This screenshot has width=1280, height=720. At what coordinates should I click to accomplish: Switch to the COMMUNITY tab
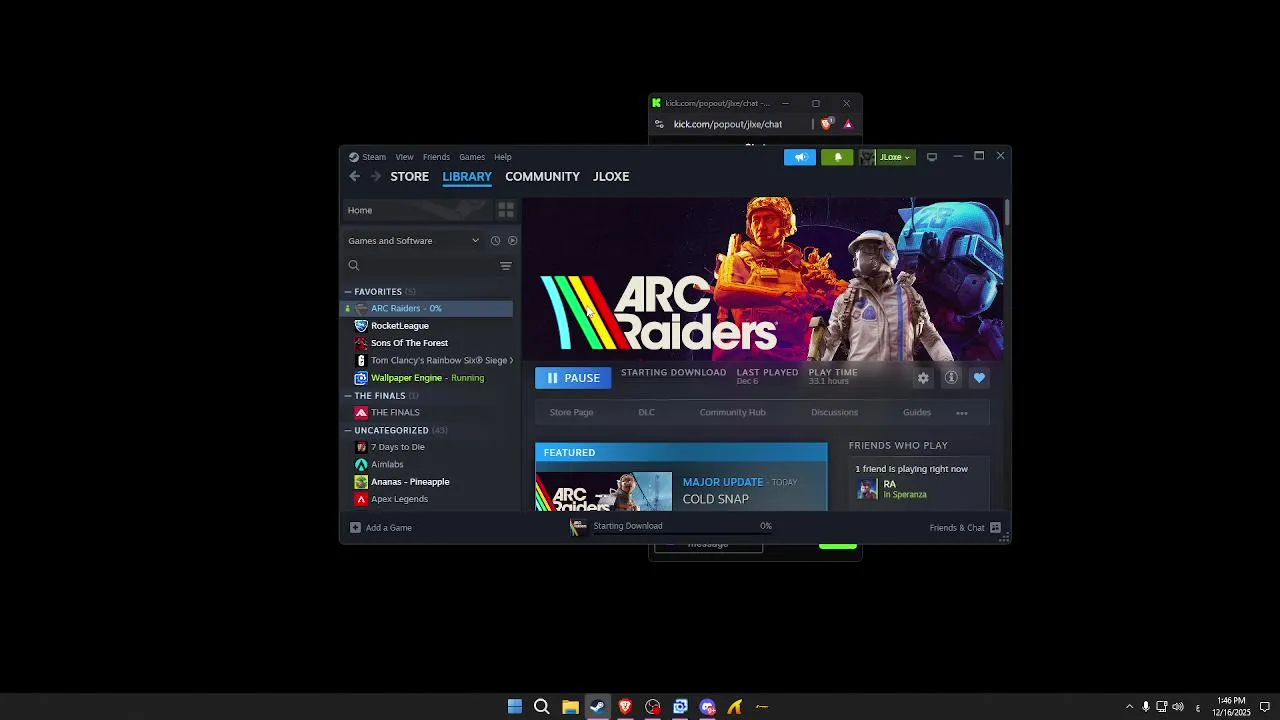point(542,176)
